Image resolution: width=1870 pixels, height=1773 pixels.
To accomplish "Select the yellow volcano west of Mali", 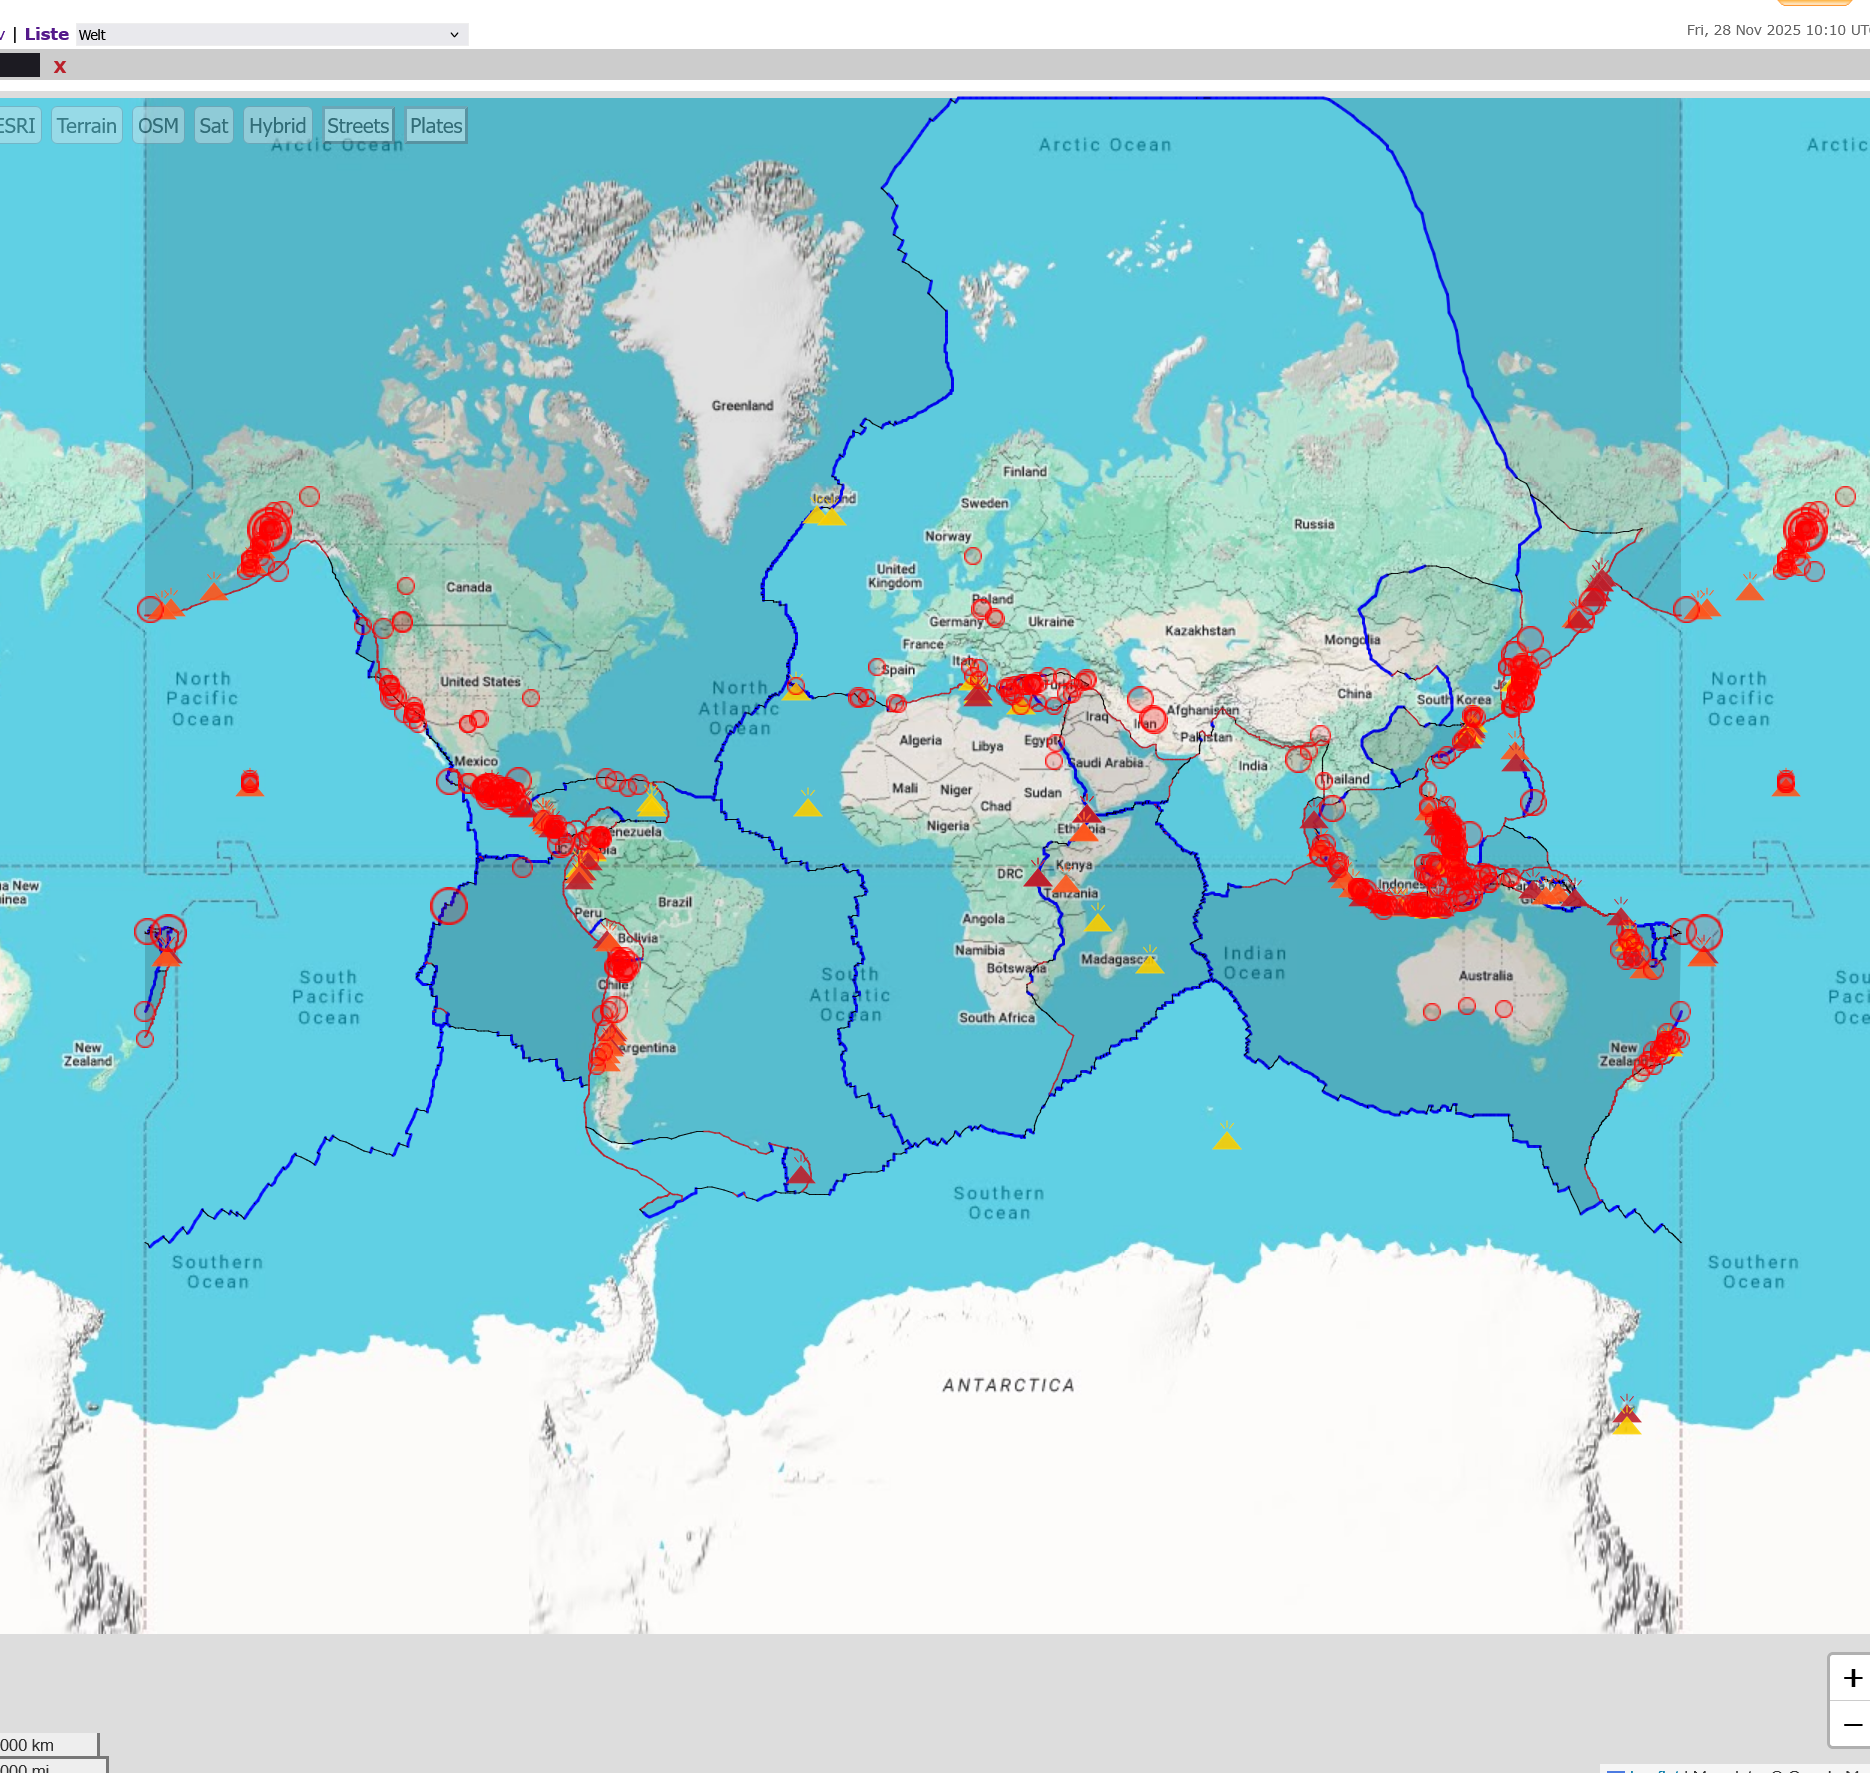I will (x=807, y=806).
